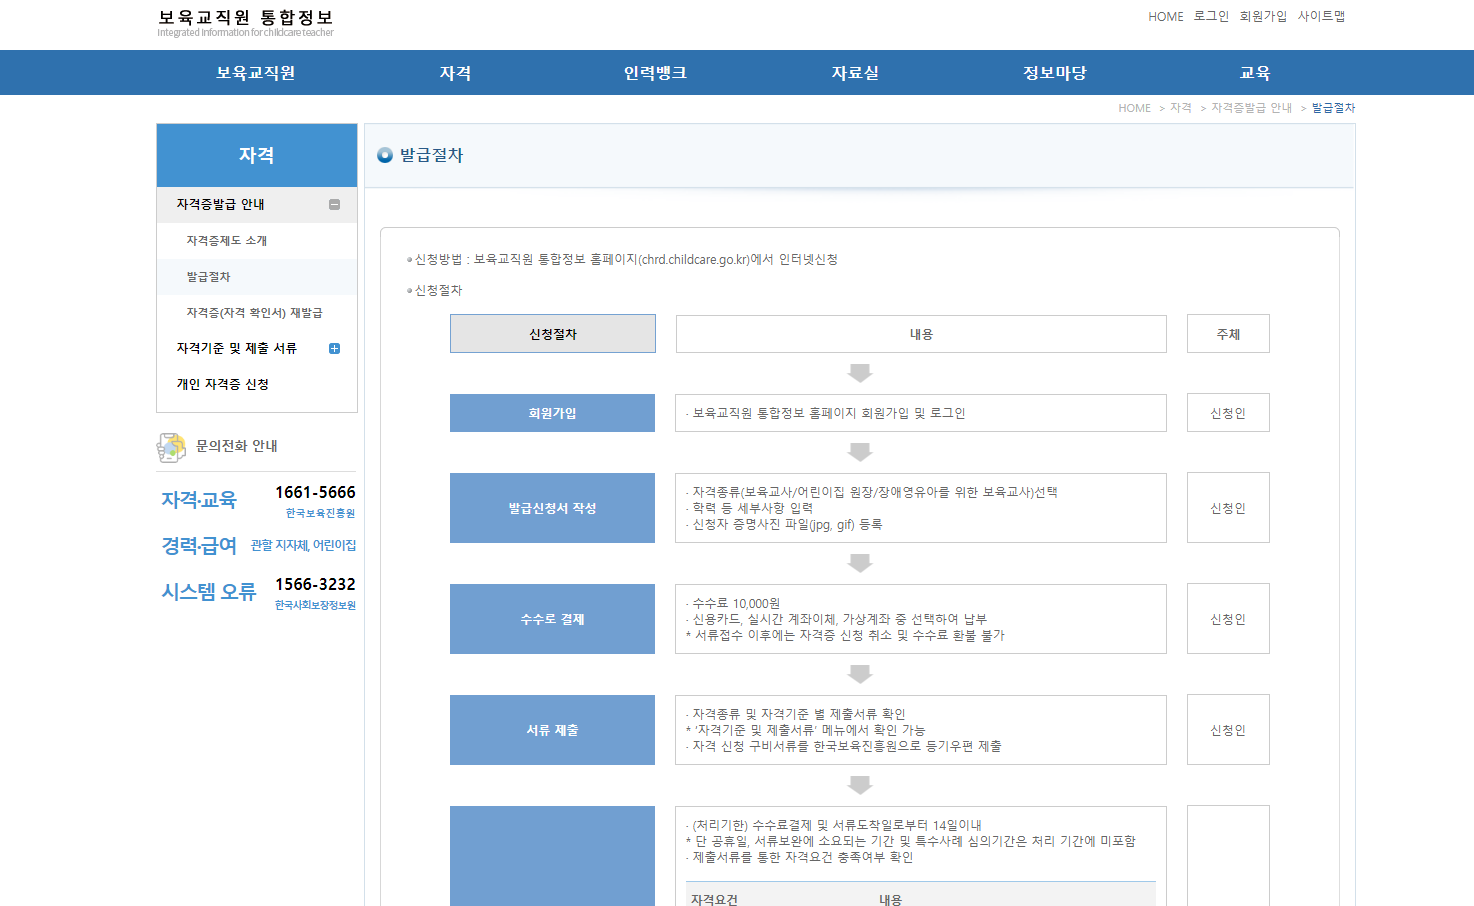Click the 회원가입 link in the header
This screenshot has height=906, width=1474.
tap(1262, 16)
